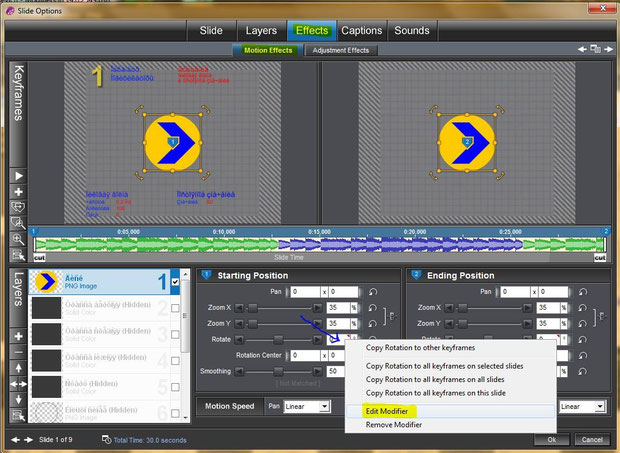
Task: Click the copy settings icon between top-right arrows
Action: tap(595, 49)
